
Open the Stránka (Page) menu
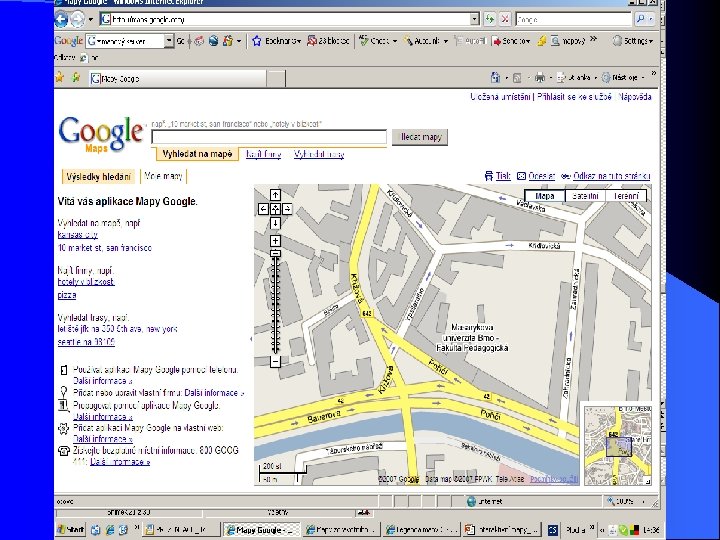[575, 78]
